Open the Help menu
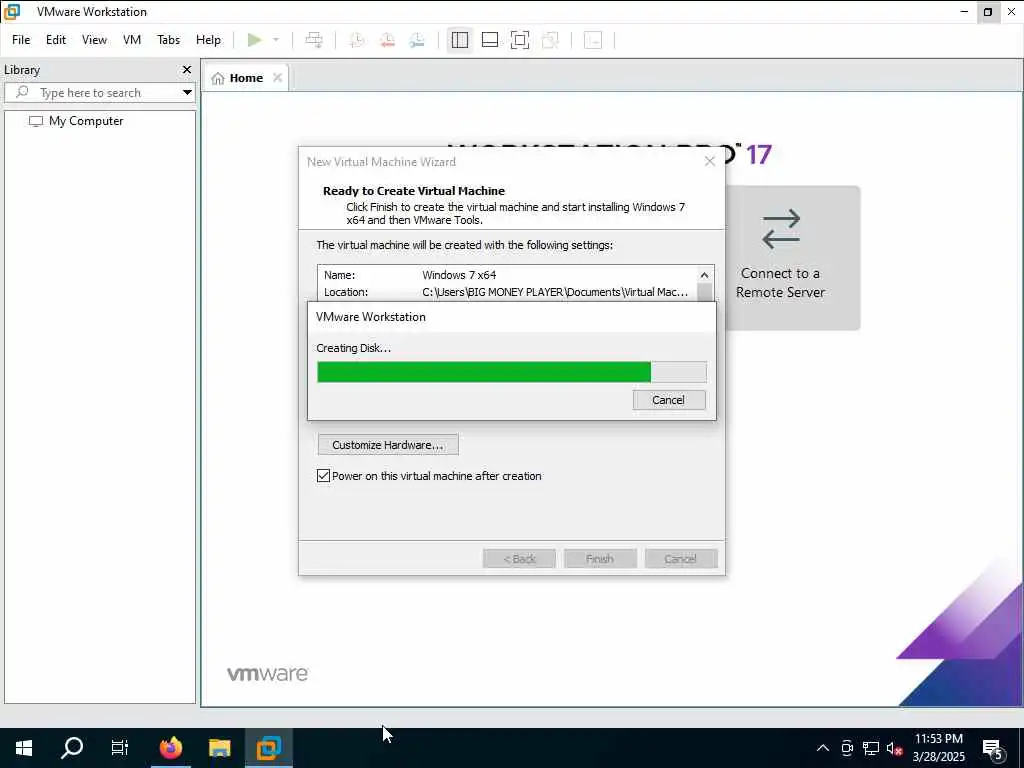 [208, 40]
